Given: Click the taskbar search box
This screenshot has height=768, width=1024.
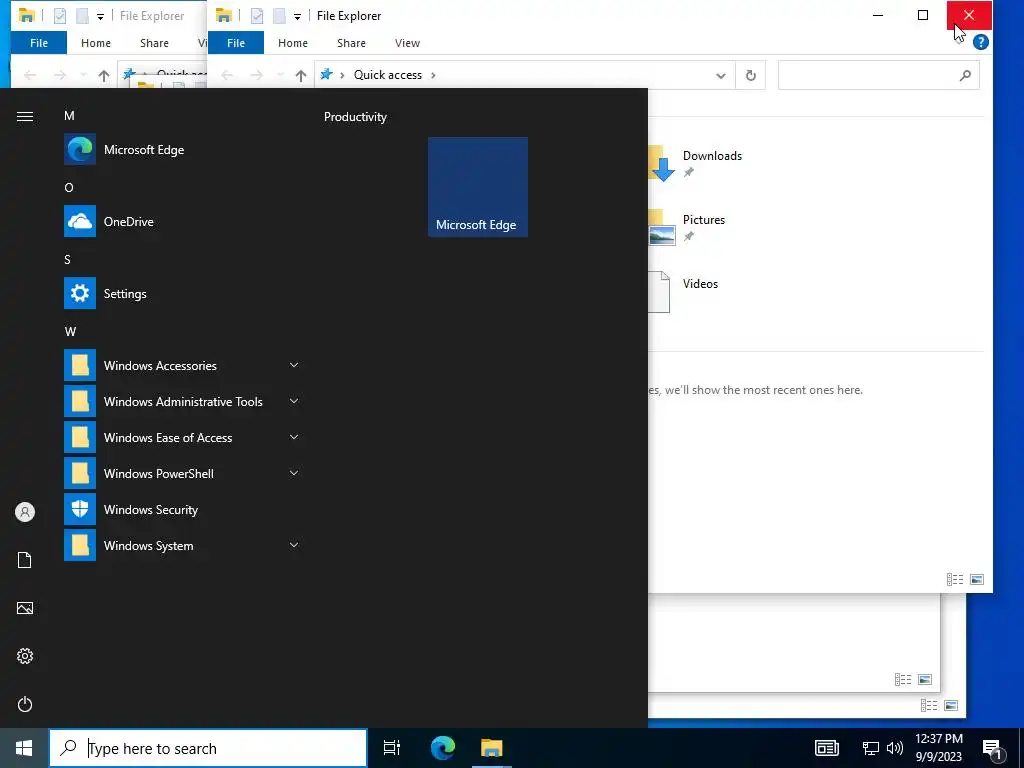Looking at the screenshot, I should tap(208, 748).
